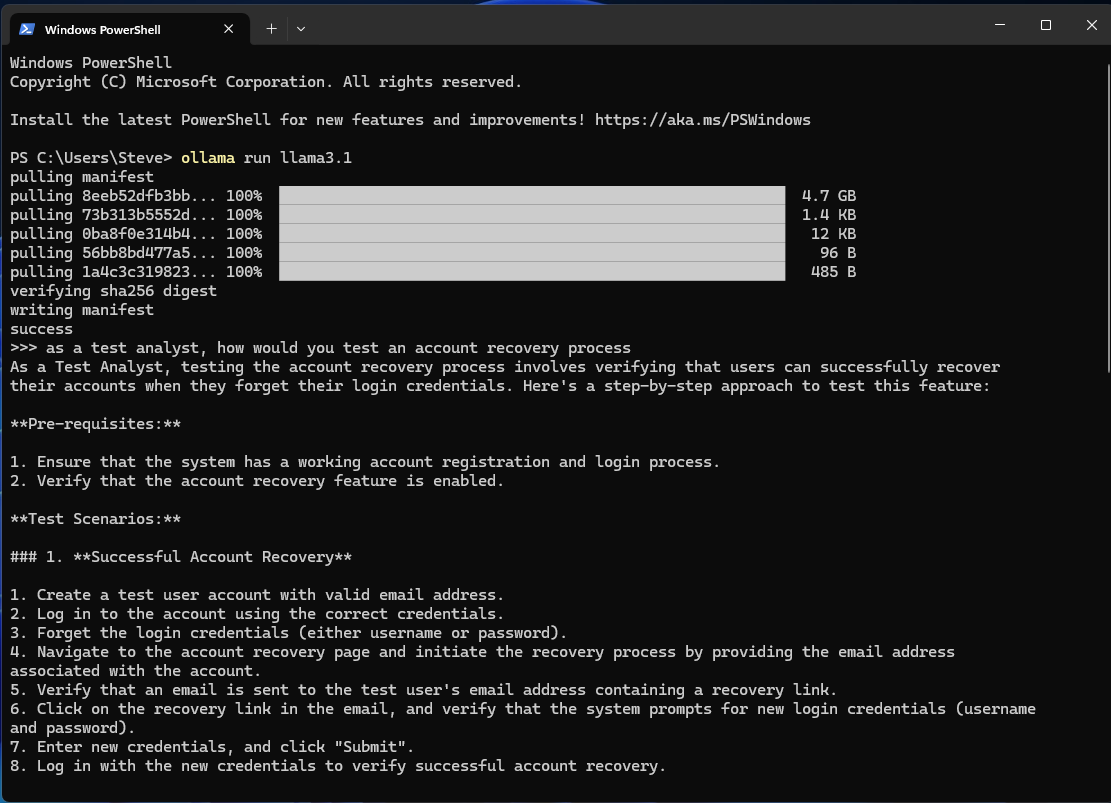Click 'verifying sha256 digest' line
The height and width of the screenshot is (803, 1111).
[x=113, y=291]
